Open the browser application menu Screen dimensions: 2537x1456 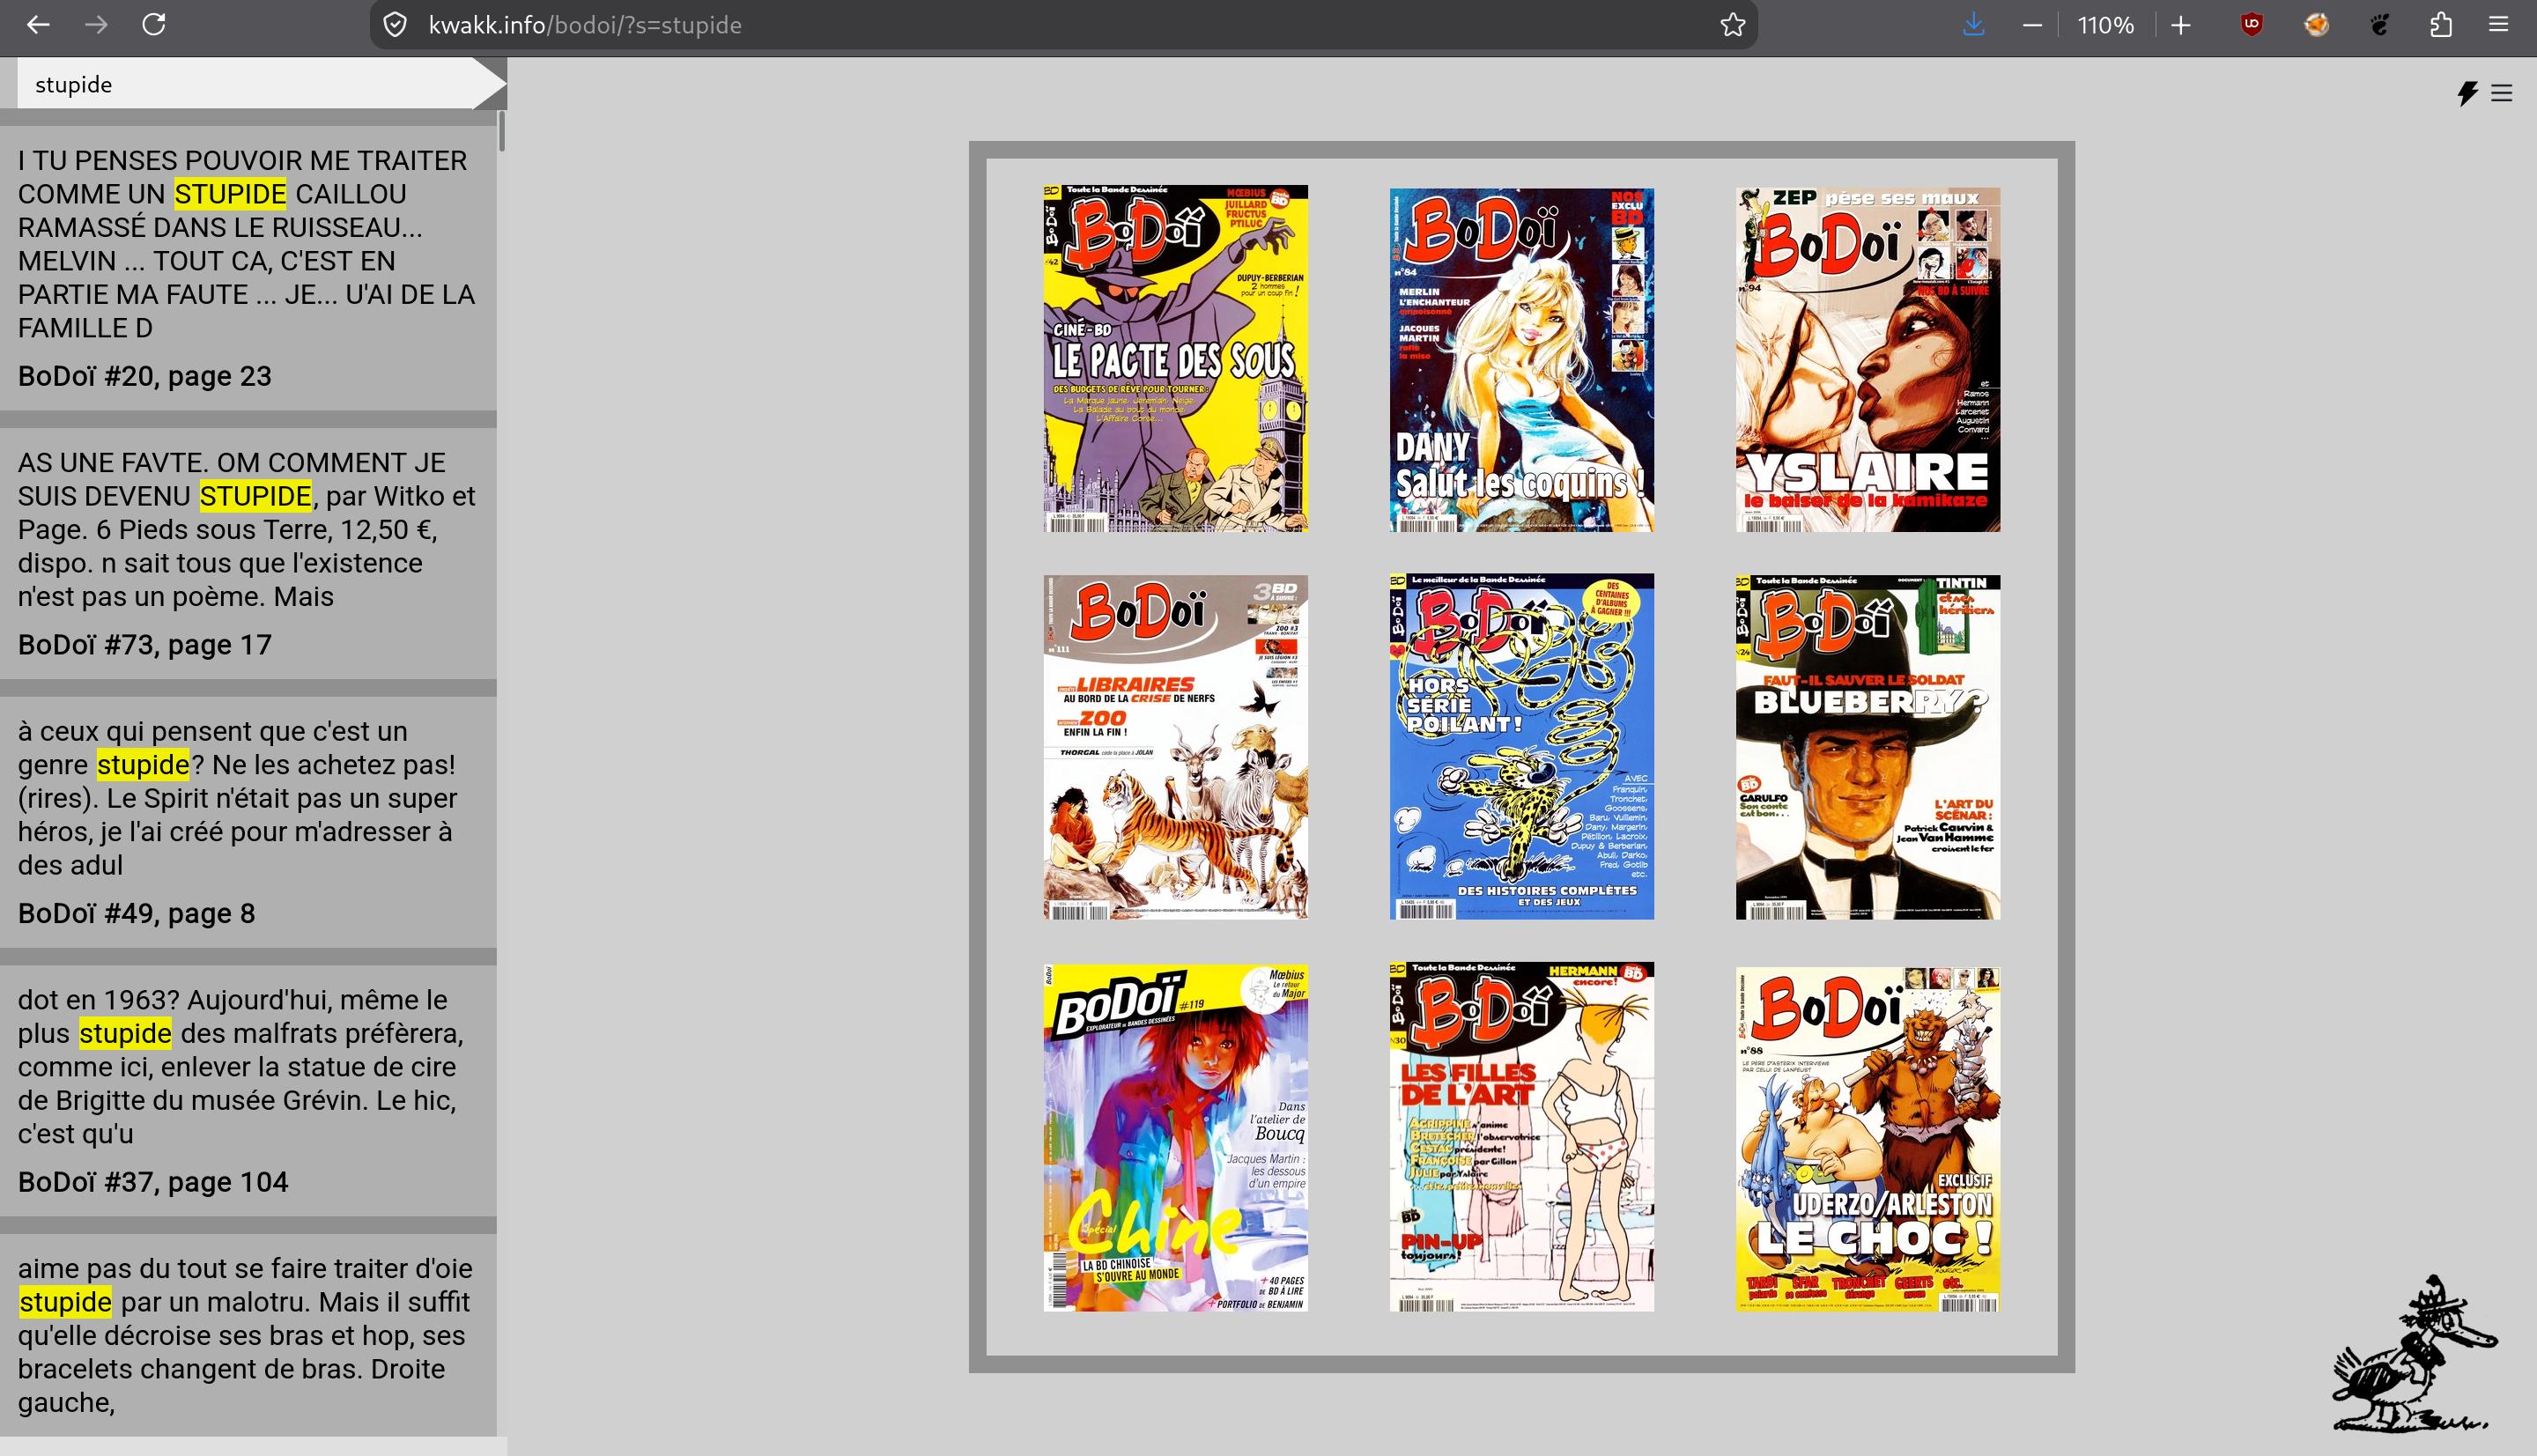[x=2498, y=25]
